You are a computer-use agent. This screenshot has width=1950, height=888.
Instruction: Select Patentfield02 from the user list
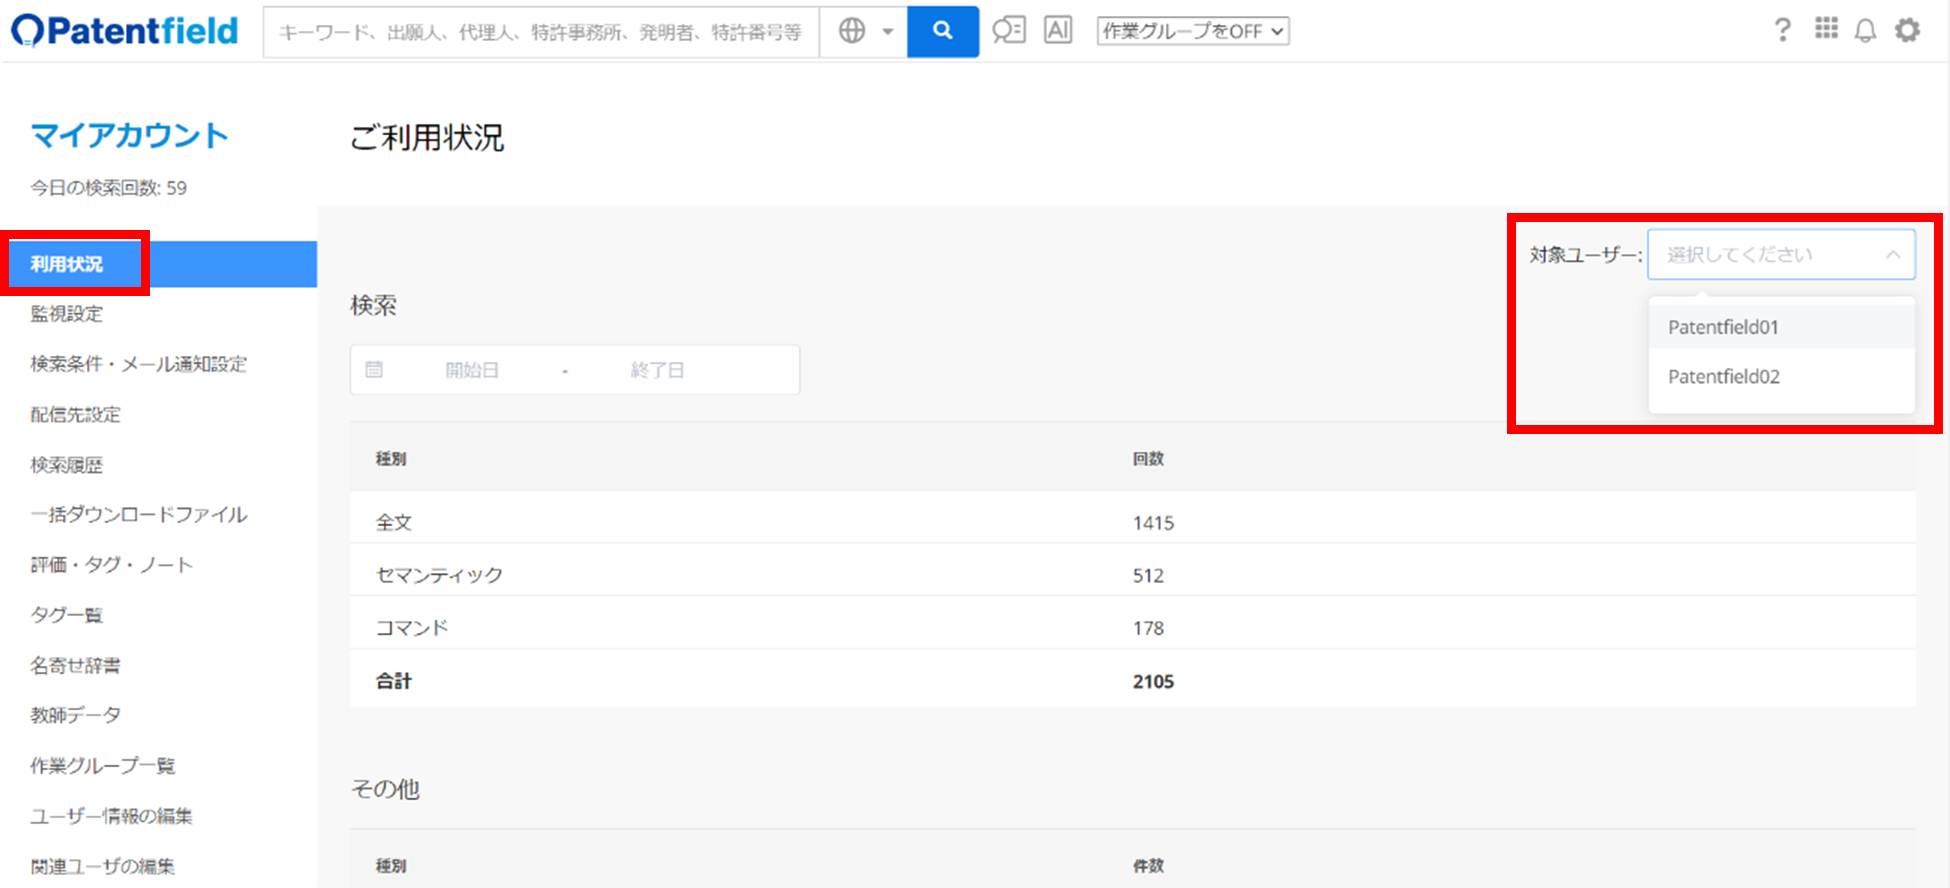(1781, 377)
